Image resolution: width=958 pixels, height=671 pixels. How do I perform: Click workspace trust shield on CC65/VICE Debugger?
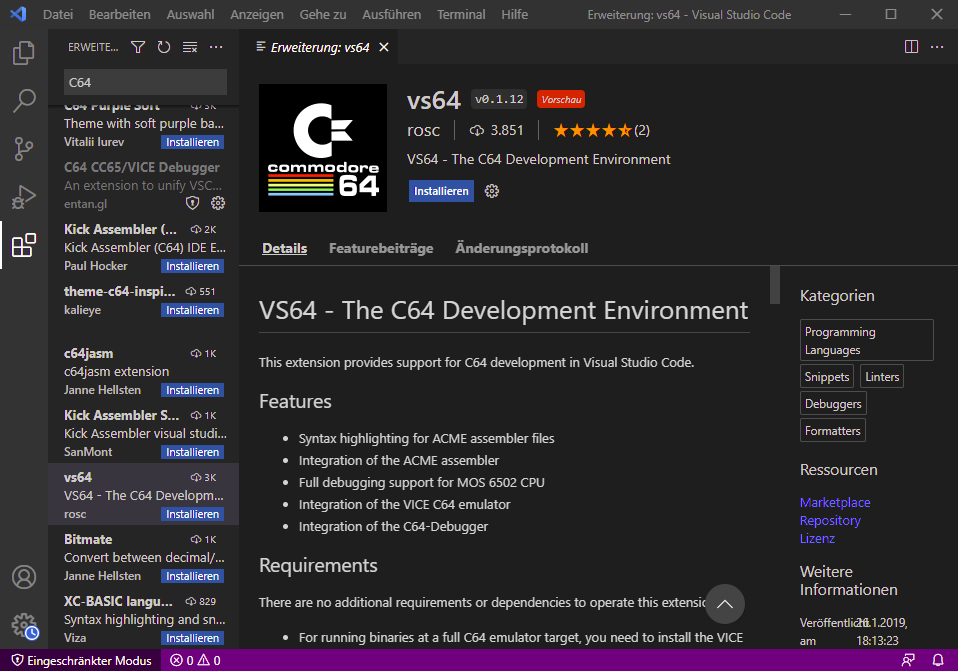pyautogui.click(x=192, y=203)
